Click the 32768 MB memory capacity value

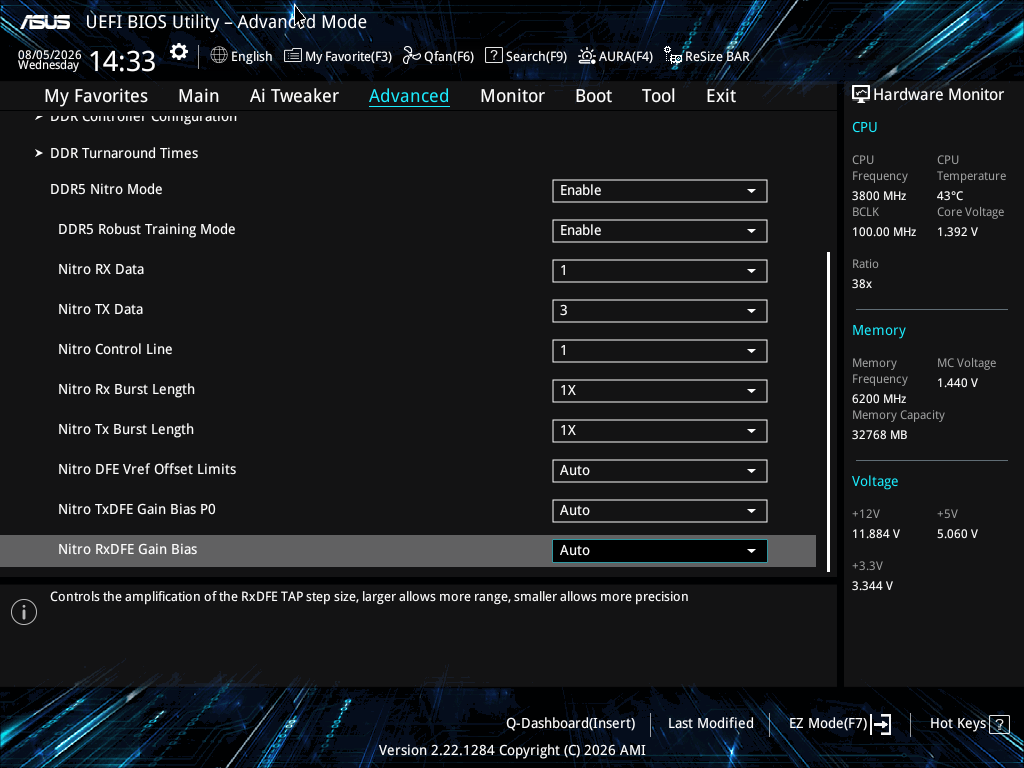point(879,435)
